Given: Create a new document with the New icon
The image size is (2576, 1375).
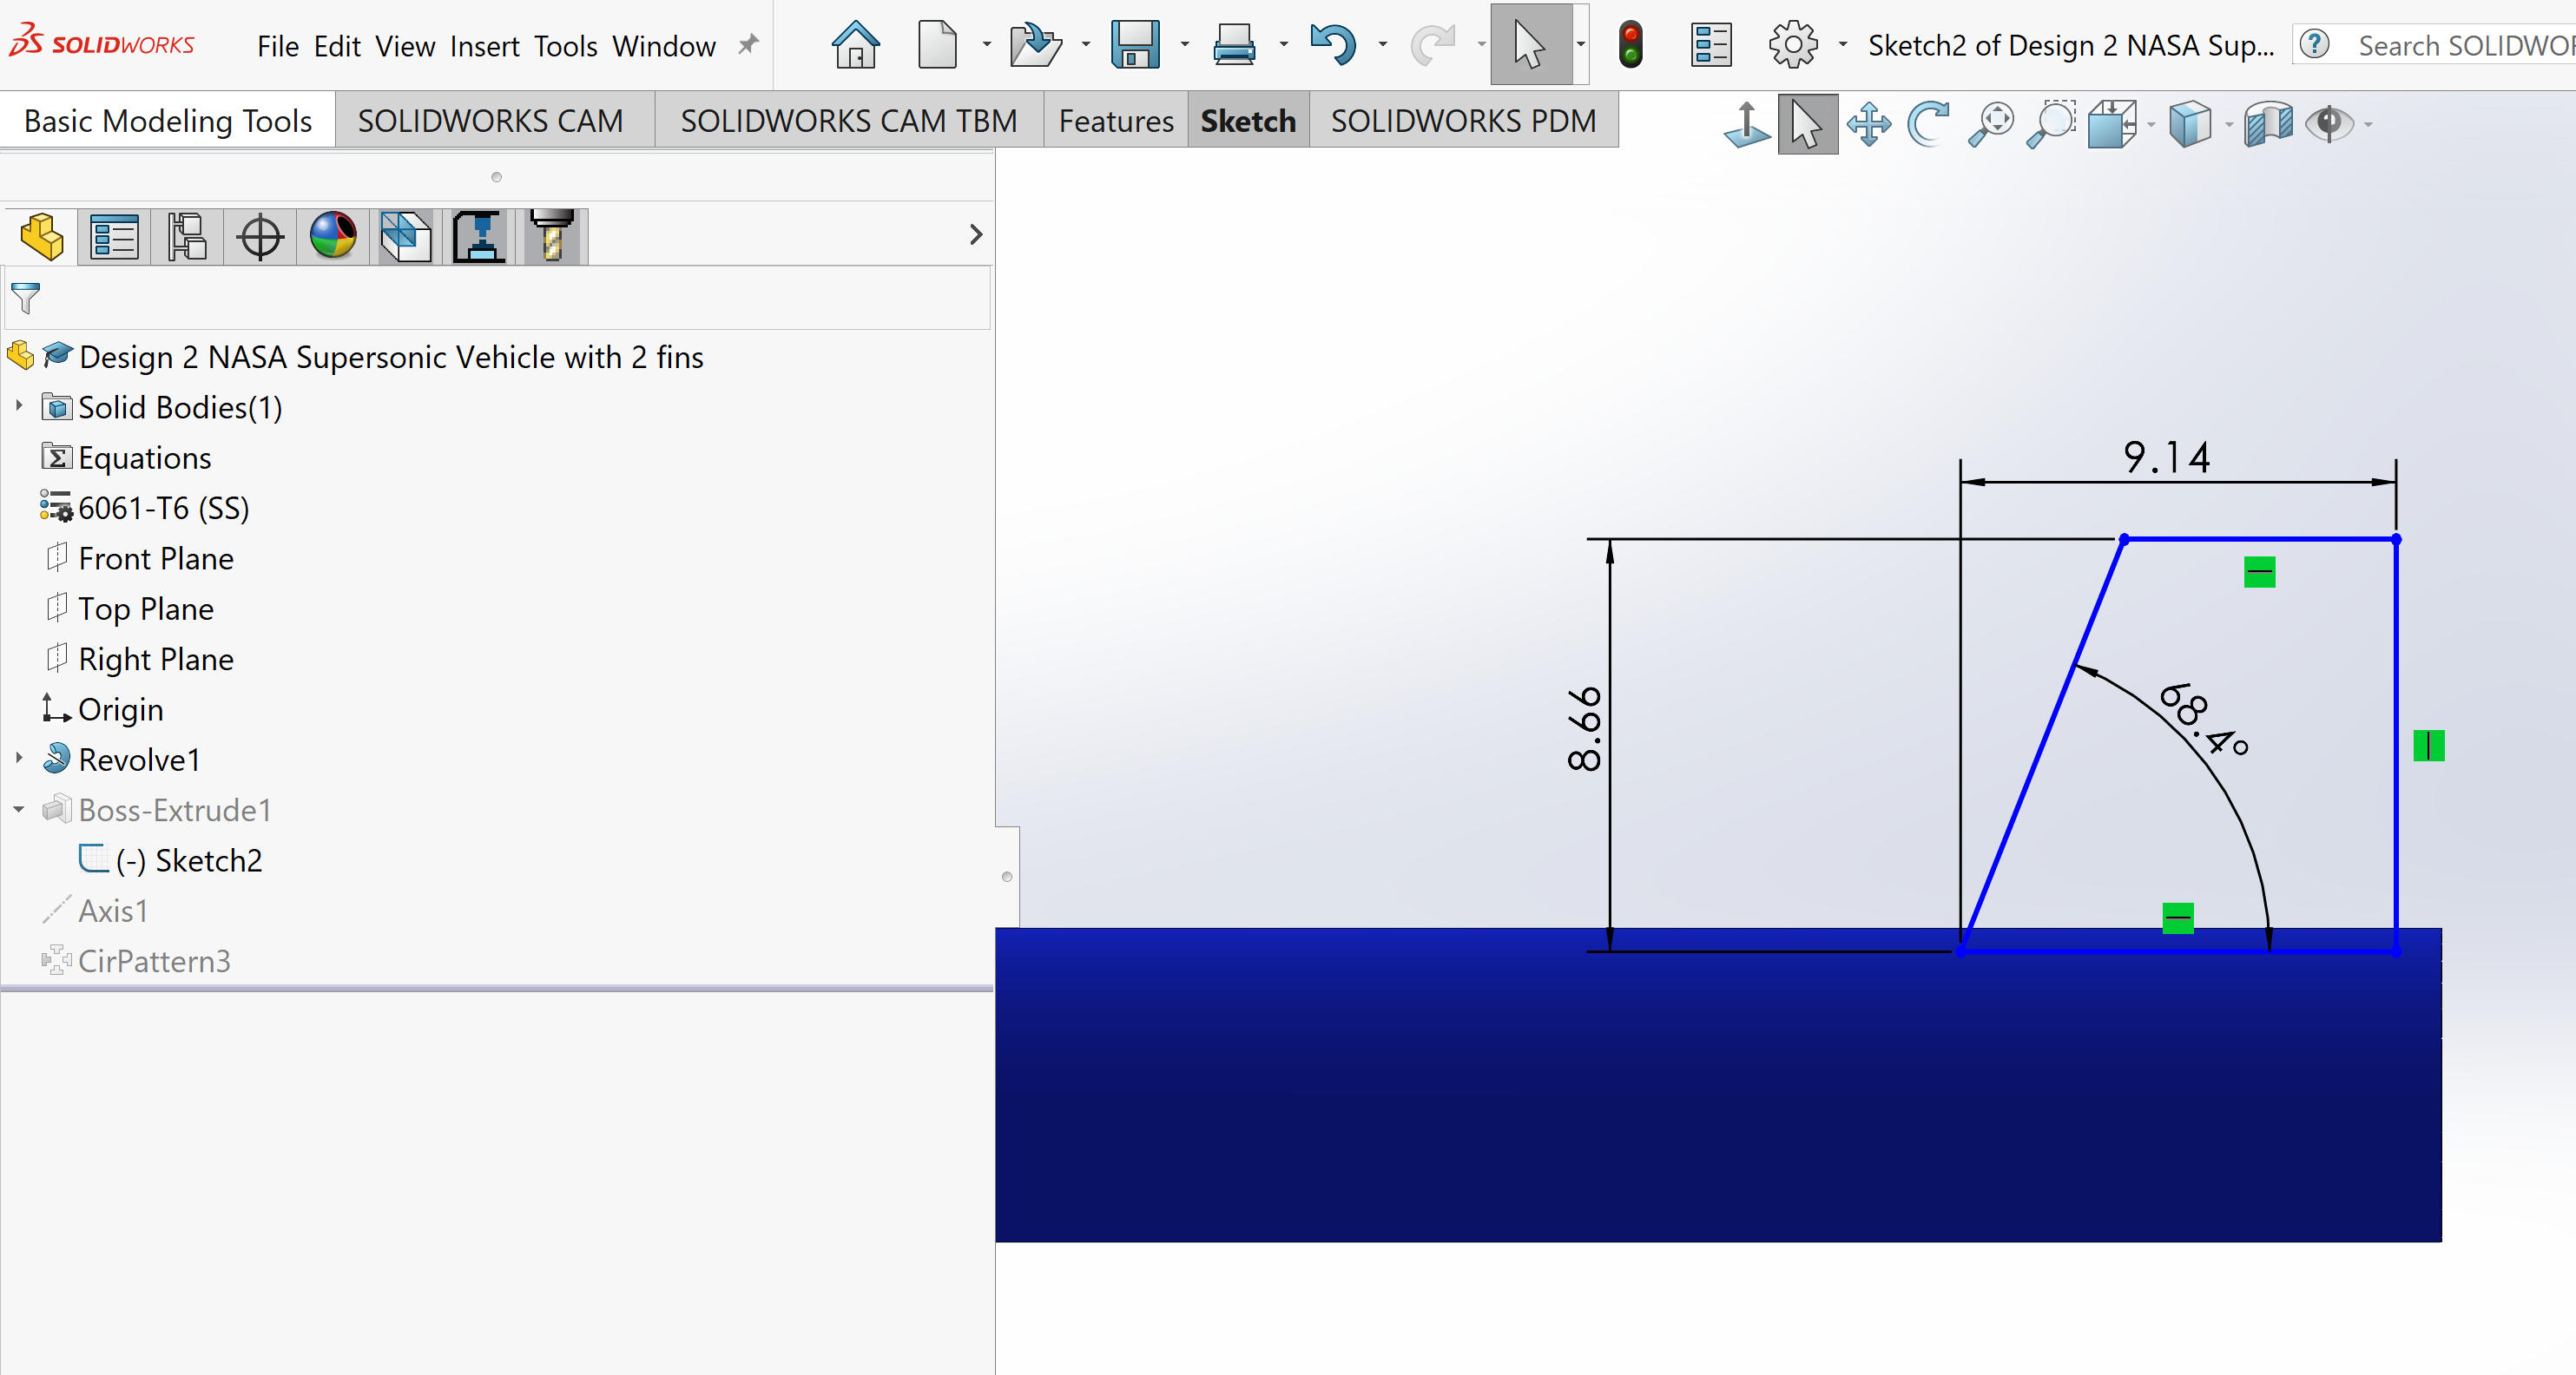Looking at the screenshot, I should coord(937,45).
